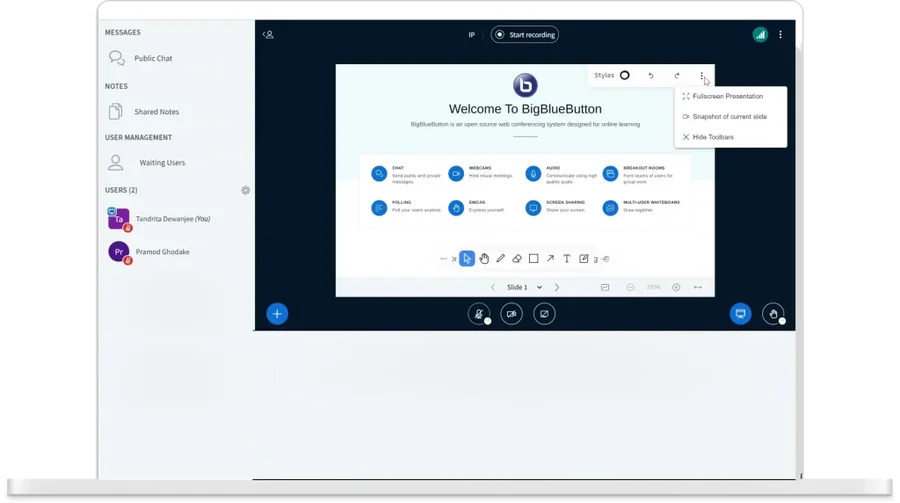Toggle screen share button
900x503 pixels.
[544, 314]
